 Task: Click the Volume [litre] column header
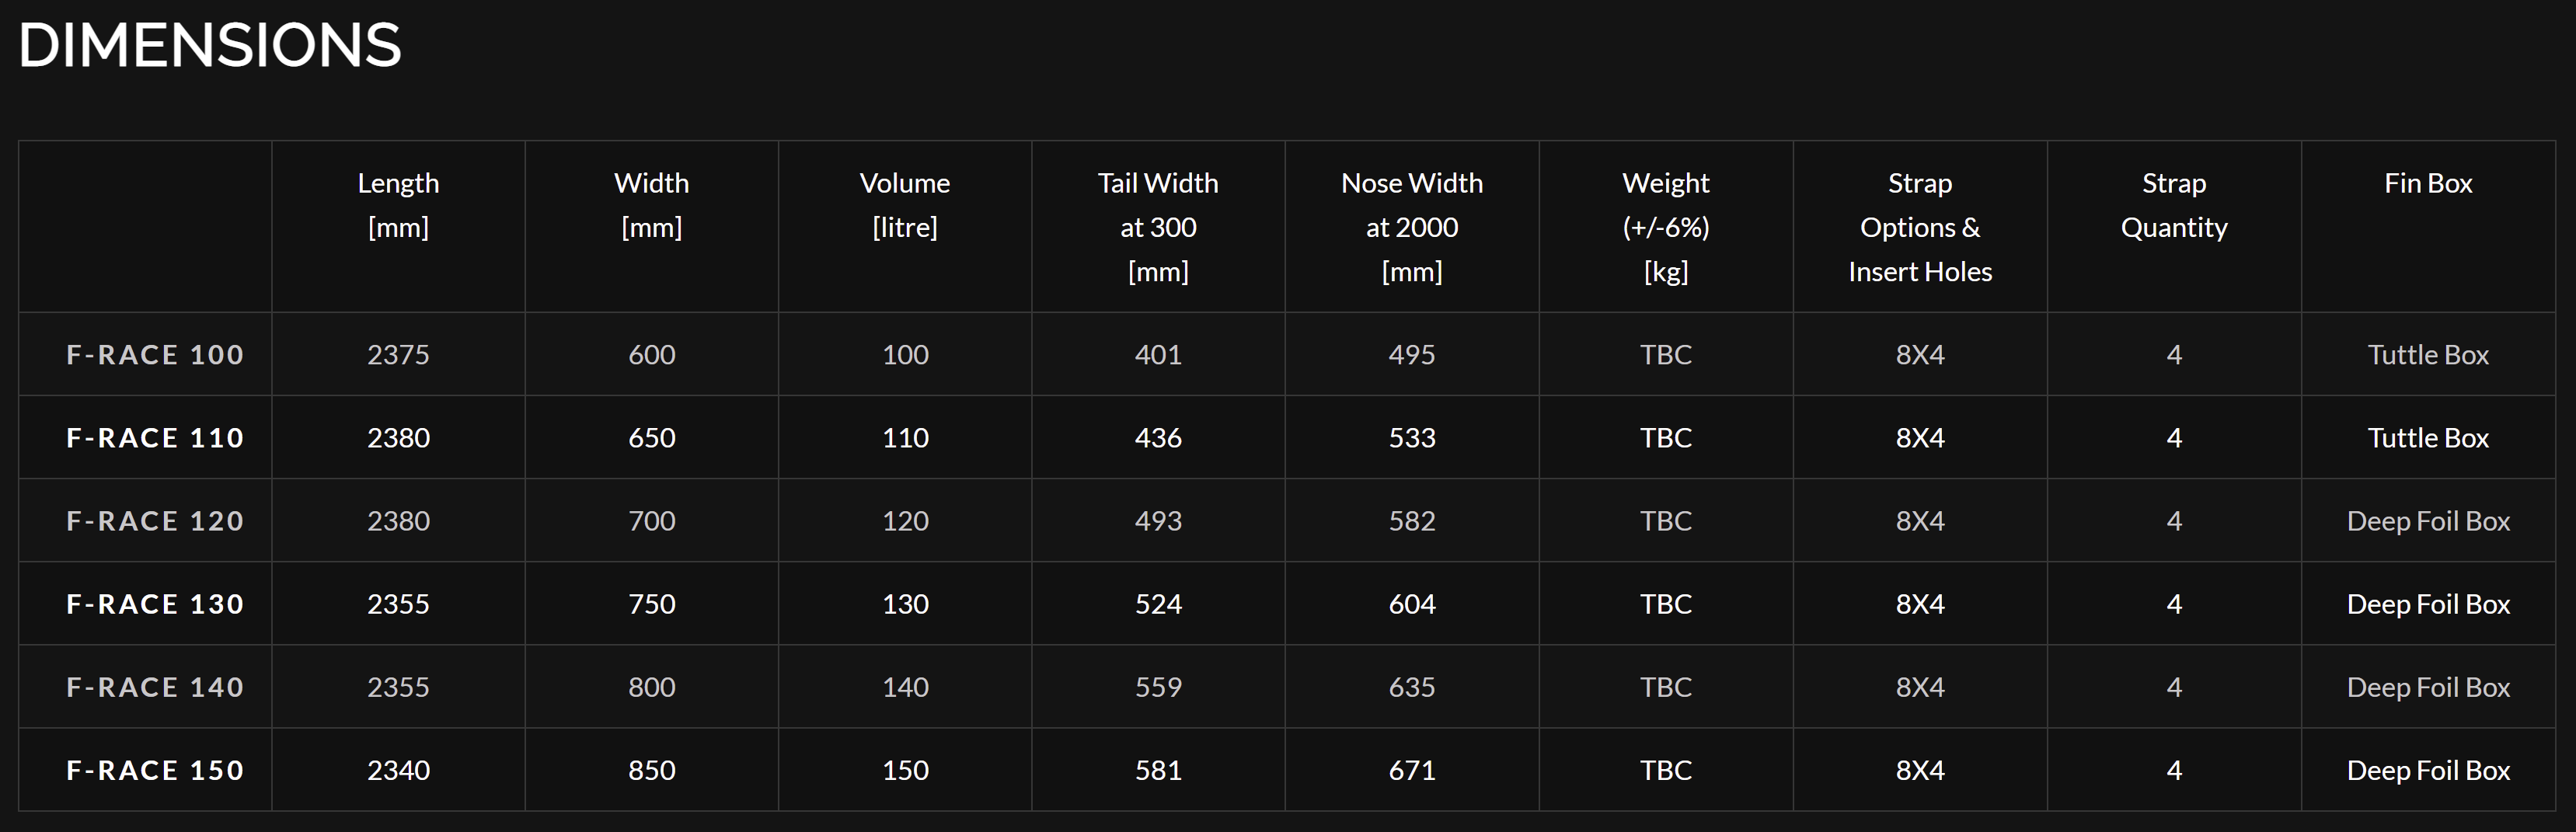pyautogui.click(x=905, y=205)
